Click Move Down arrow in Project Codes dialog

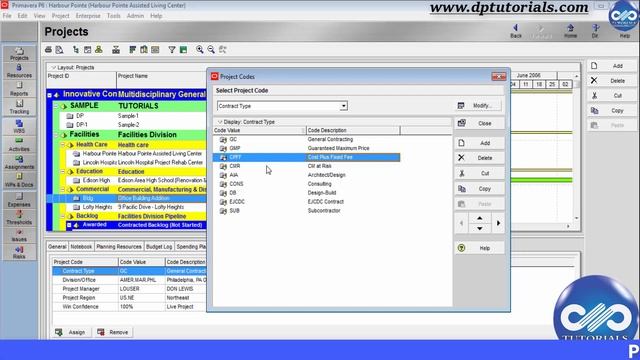480,228
